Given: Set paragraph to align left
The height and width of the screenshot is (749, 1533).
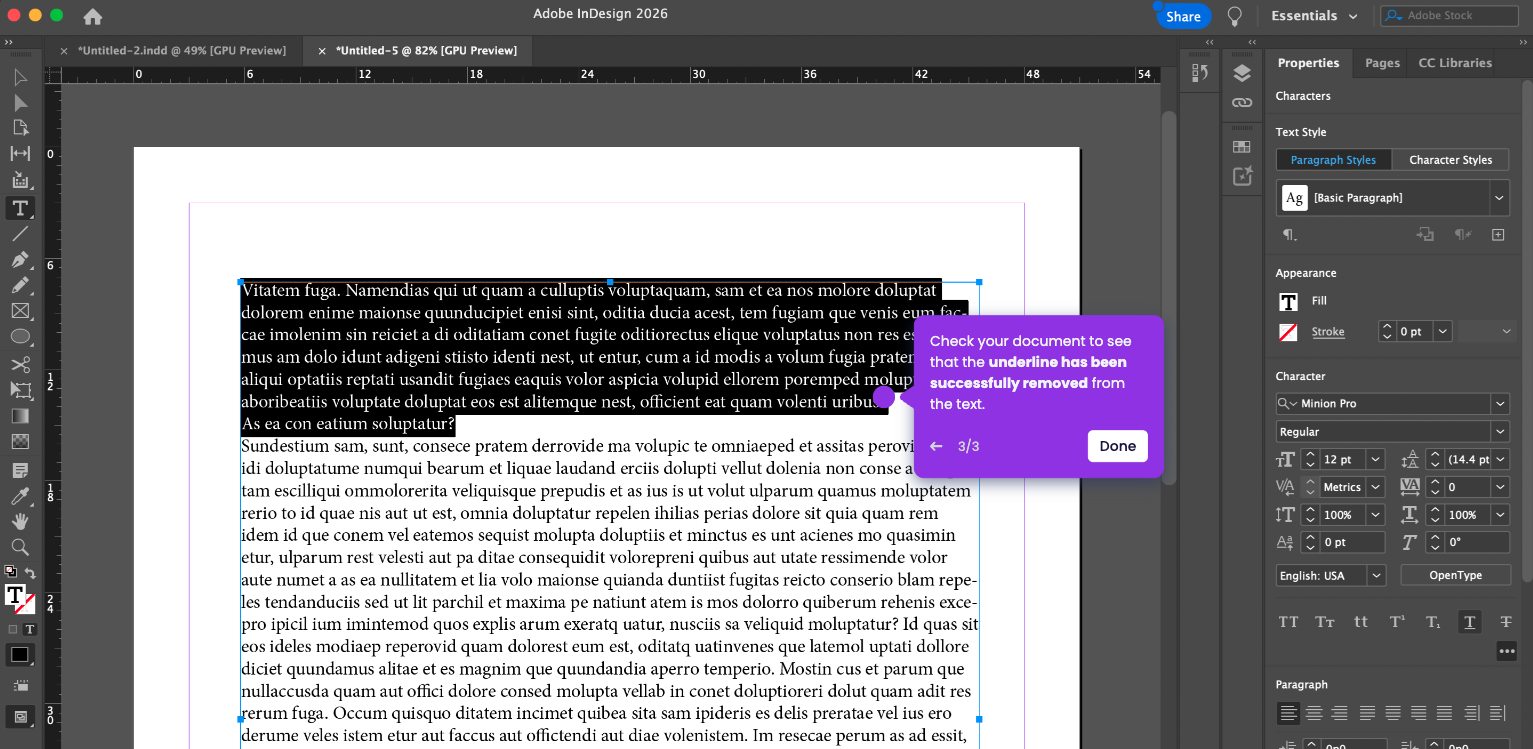Looking at the screenshot, I should 1289,713.
